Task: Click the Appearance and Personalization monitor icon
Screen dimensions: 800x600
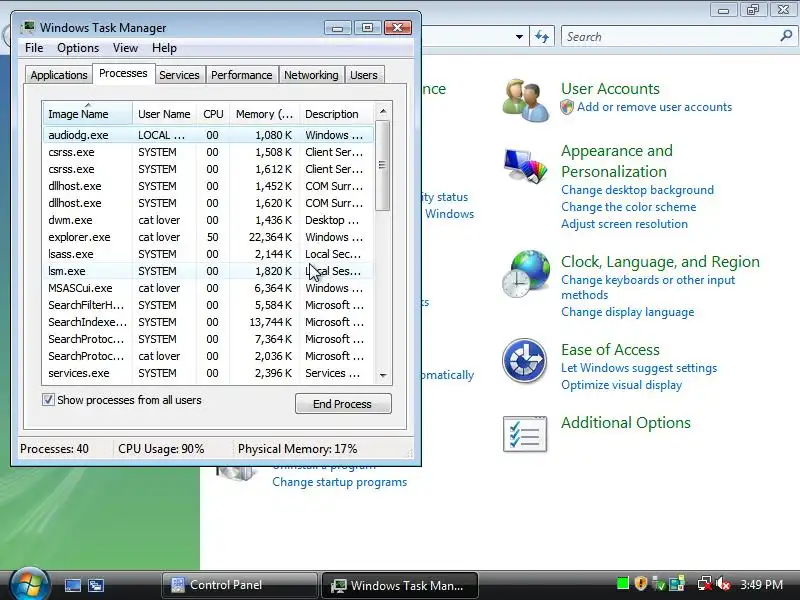Action: tap(525, 165)
